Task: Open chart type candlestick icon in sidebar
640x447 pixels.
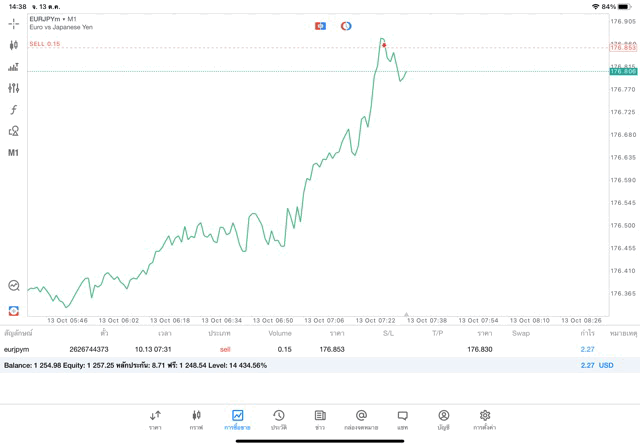Action: pos(13,45)
